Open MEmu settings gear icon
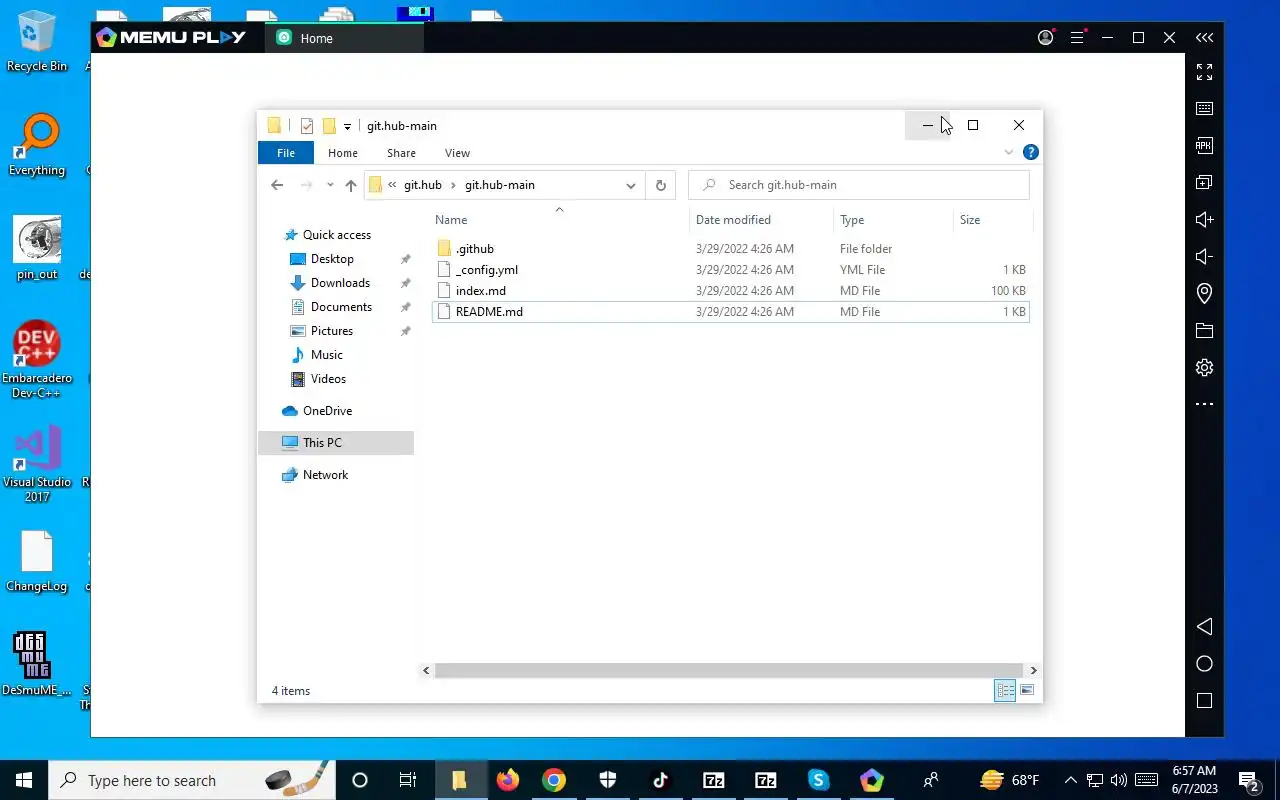Viewport: 1280px width, 800px height. pos(1204,367)
